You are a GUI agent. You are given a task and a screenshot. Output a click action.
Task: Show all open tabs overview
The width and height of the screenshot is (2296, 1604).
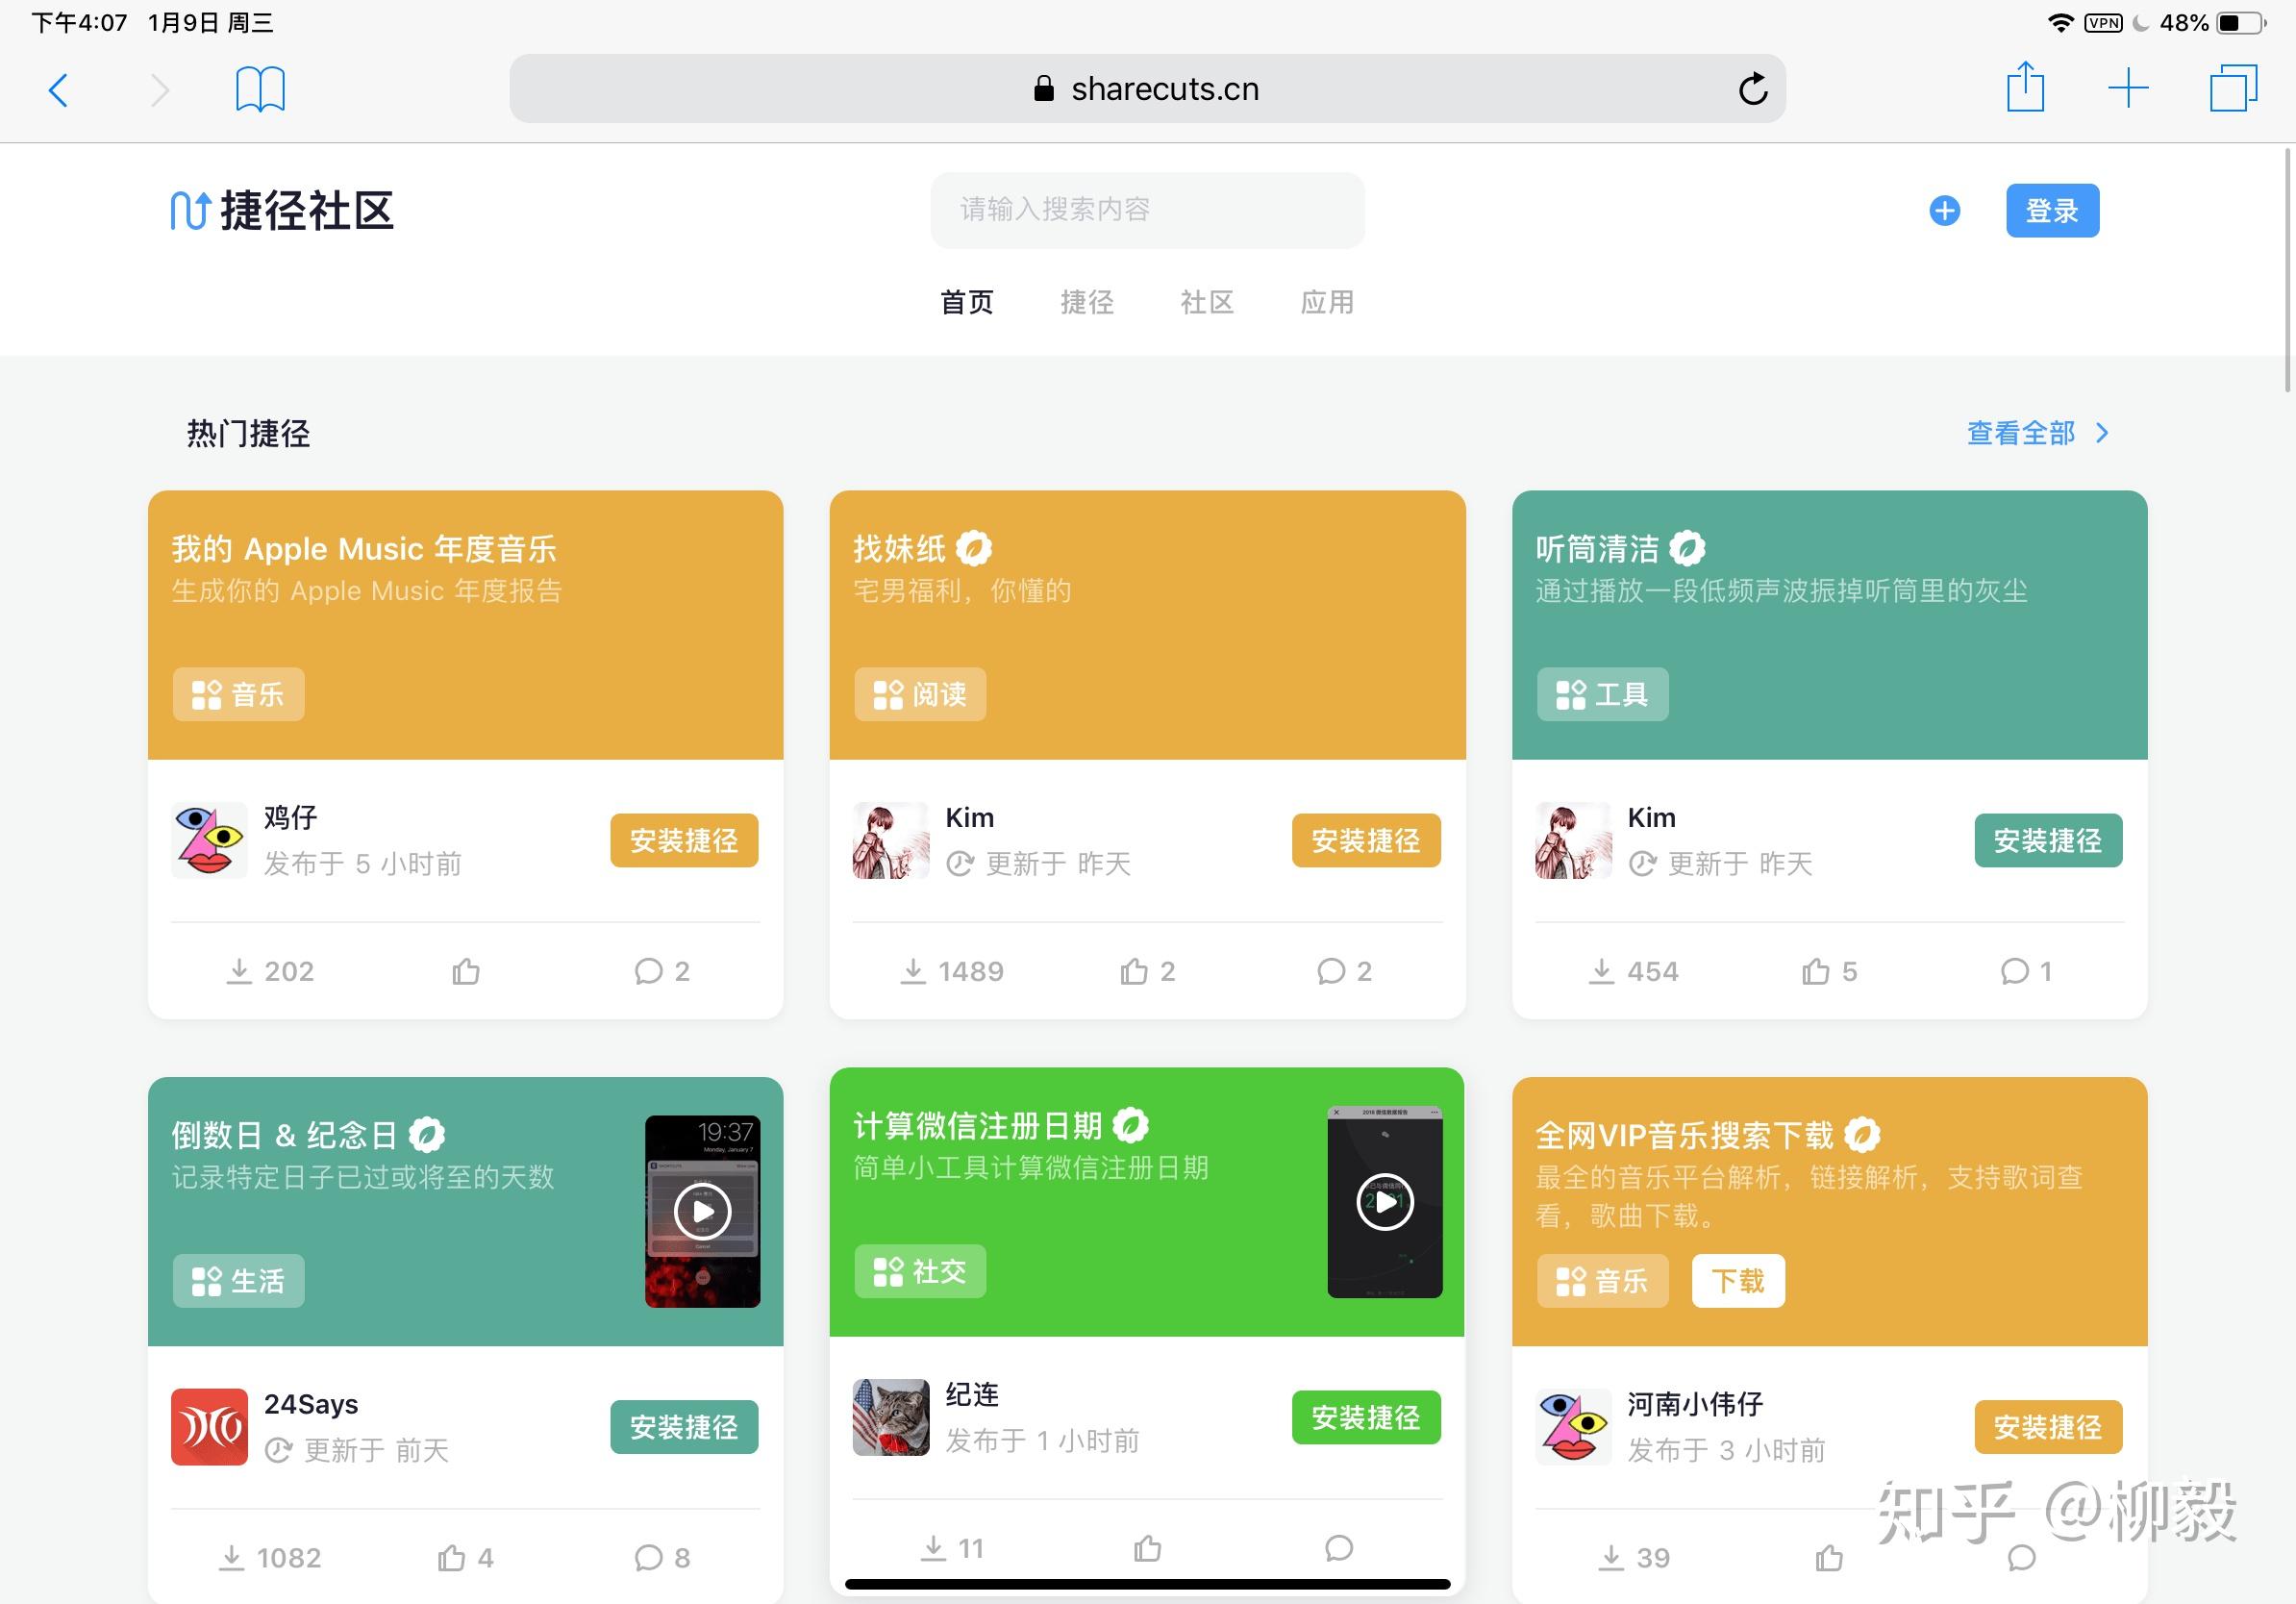[x=2233, y=89]
